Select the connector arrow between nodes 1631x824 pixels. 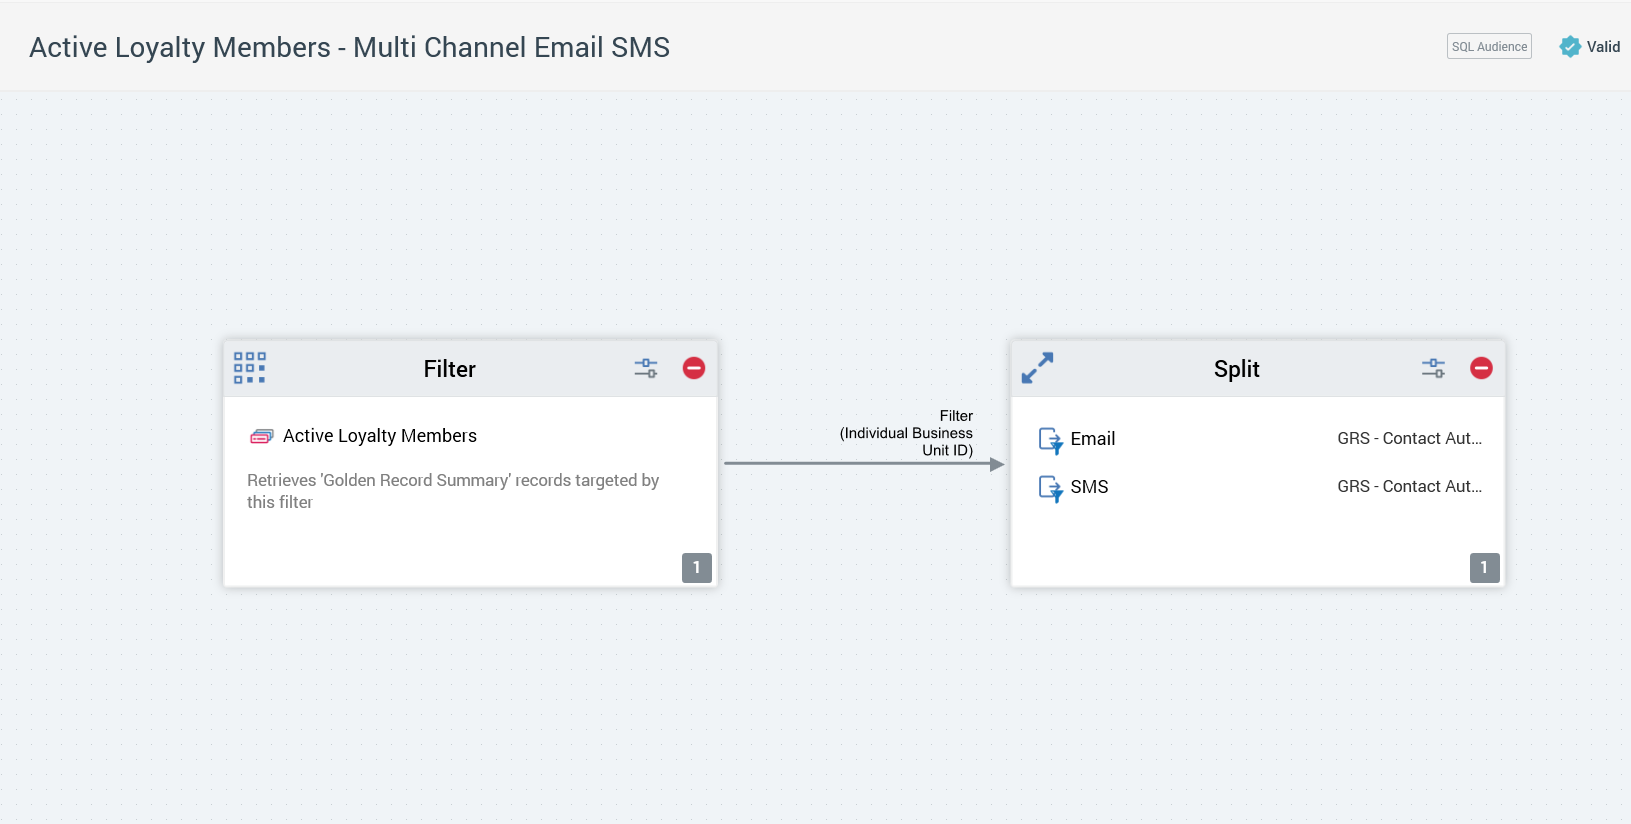(860, 464)
